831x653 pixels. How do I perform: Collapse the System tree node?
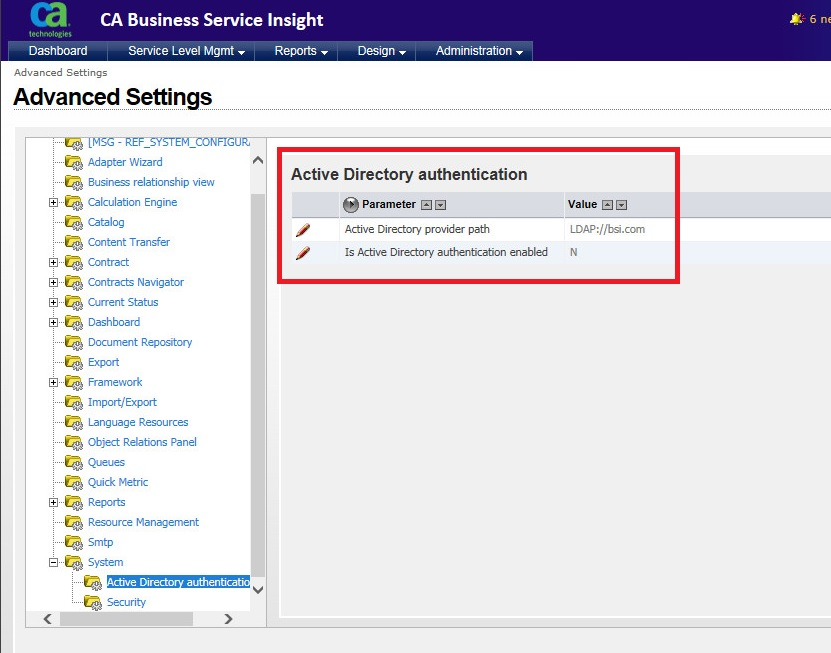coord(53,562)
